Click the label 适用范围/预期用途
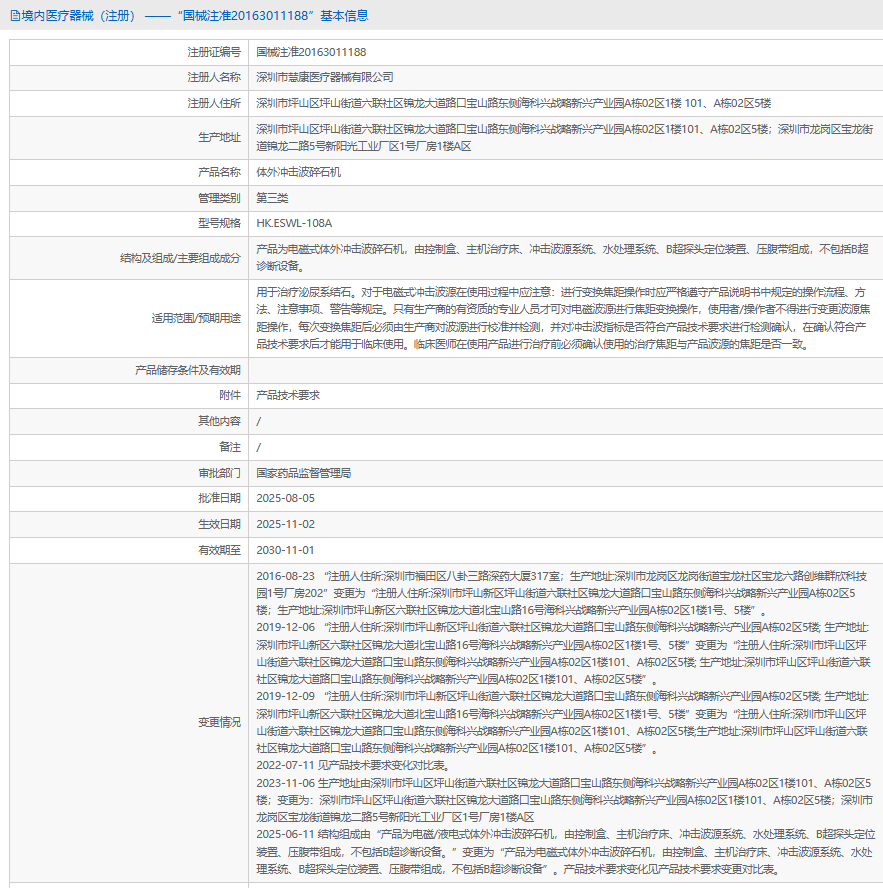 point(196,318)
